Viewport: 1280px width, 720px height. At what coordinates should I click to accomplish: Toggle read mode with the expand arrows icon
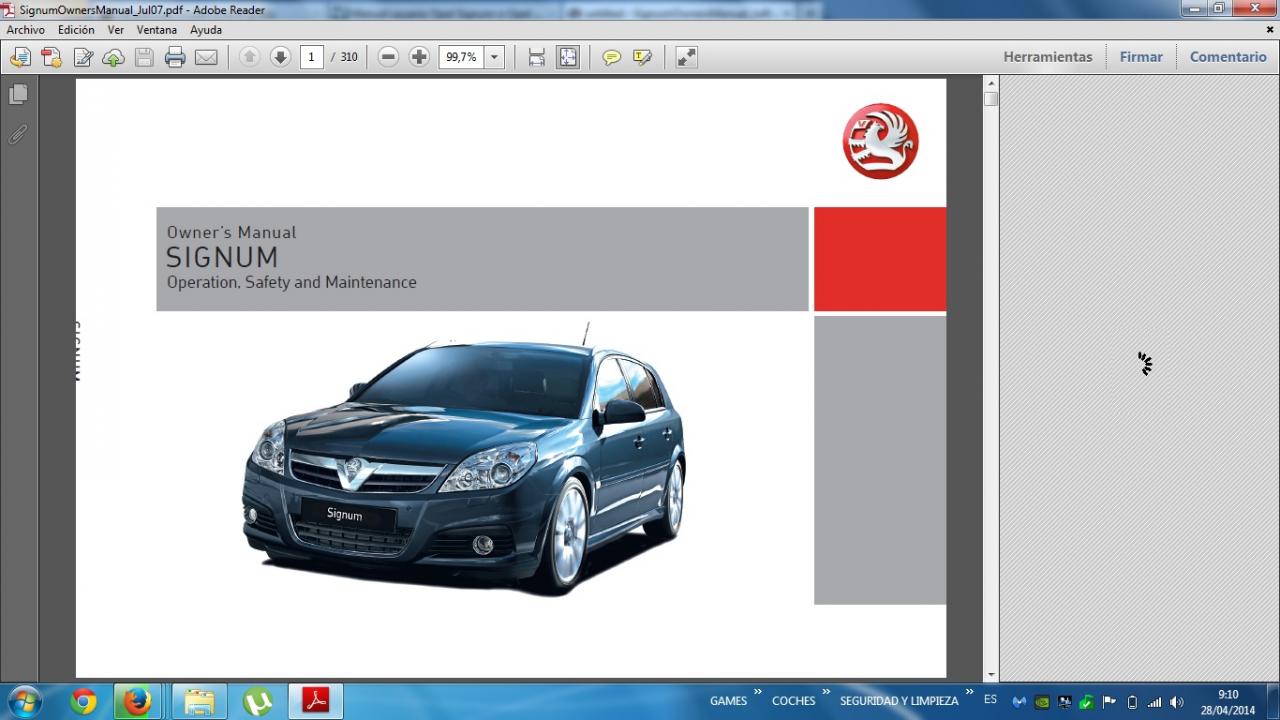[686, 57]
